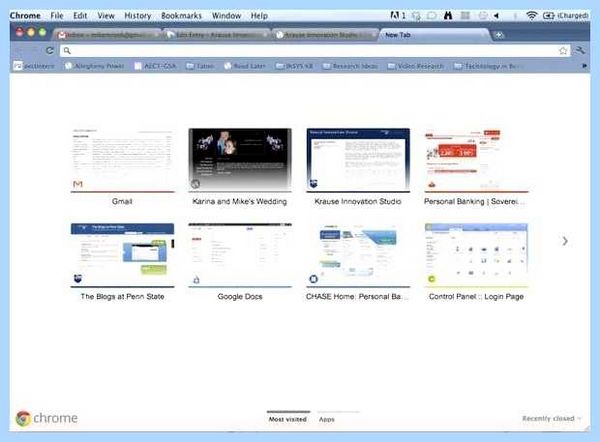Click in the address bar field
This screenshot has width=600, height=442.
tap(315, 51)
